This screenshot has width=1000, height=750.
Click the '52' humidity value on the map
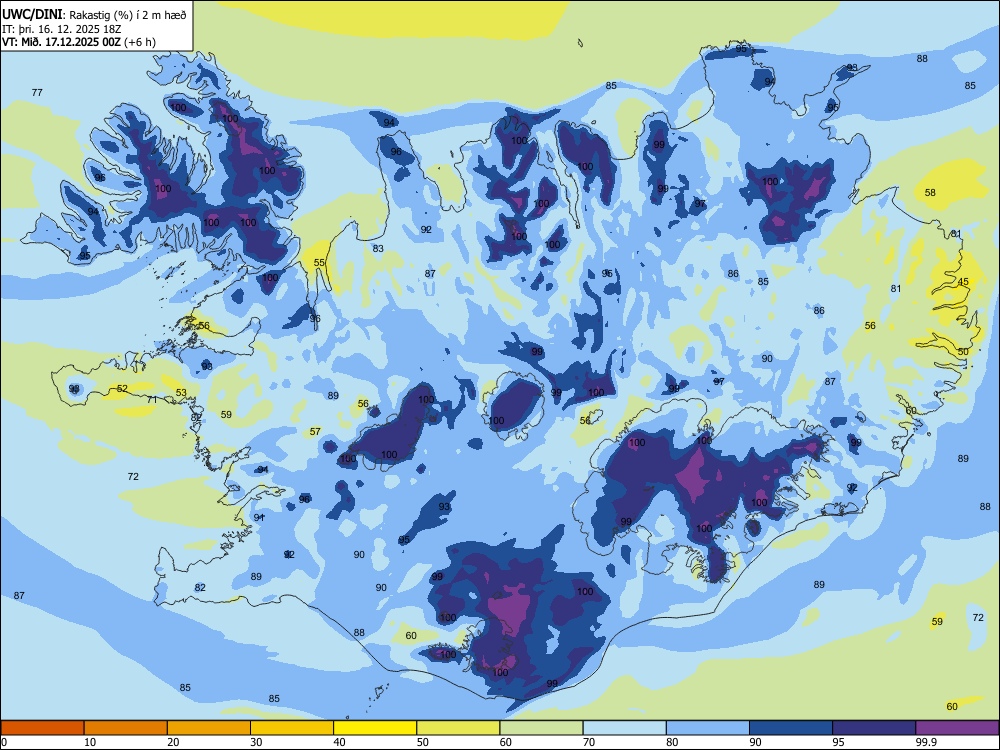[122, 388]
